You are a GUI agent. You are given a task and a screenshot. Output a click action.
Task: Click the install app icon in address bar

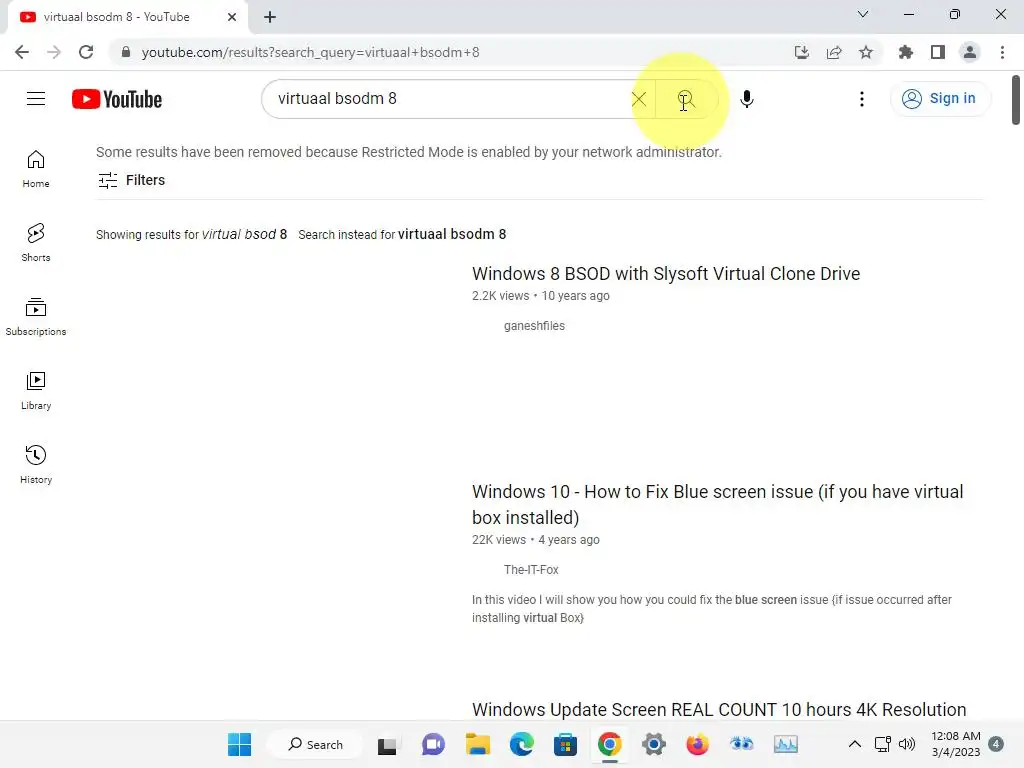coord(801,52)
